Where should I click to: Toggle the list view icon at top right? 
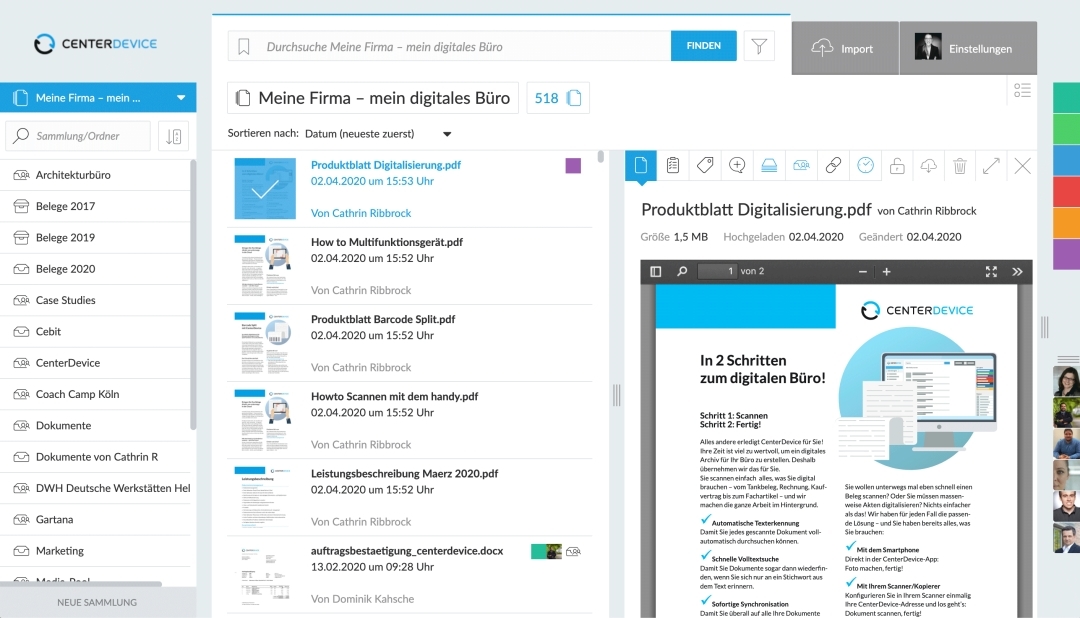pos(1022,90)
